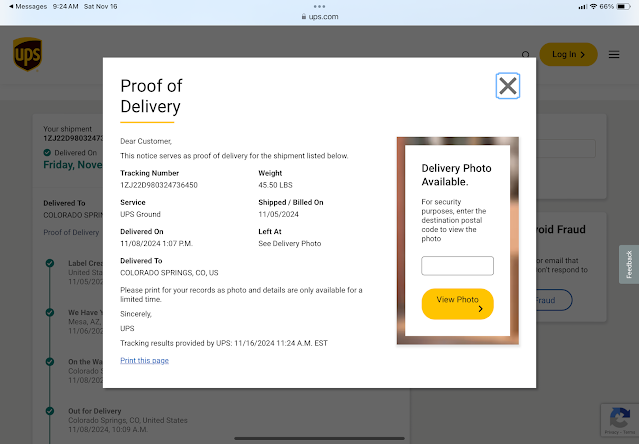The height and width of the screenshot is (444, 639).
Task: Click the search magnifier icon
Action: [x=526, y=54]
